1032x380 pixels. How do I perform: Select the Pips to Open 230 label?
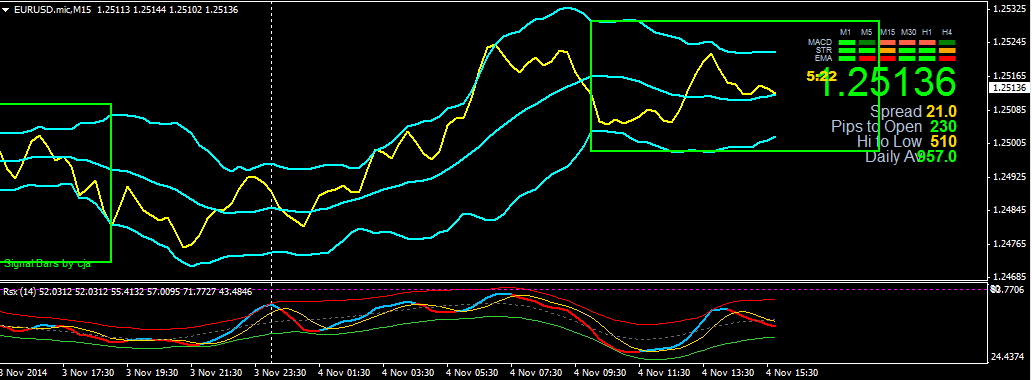coord(894,126)
